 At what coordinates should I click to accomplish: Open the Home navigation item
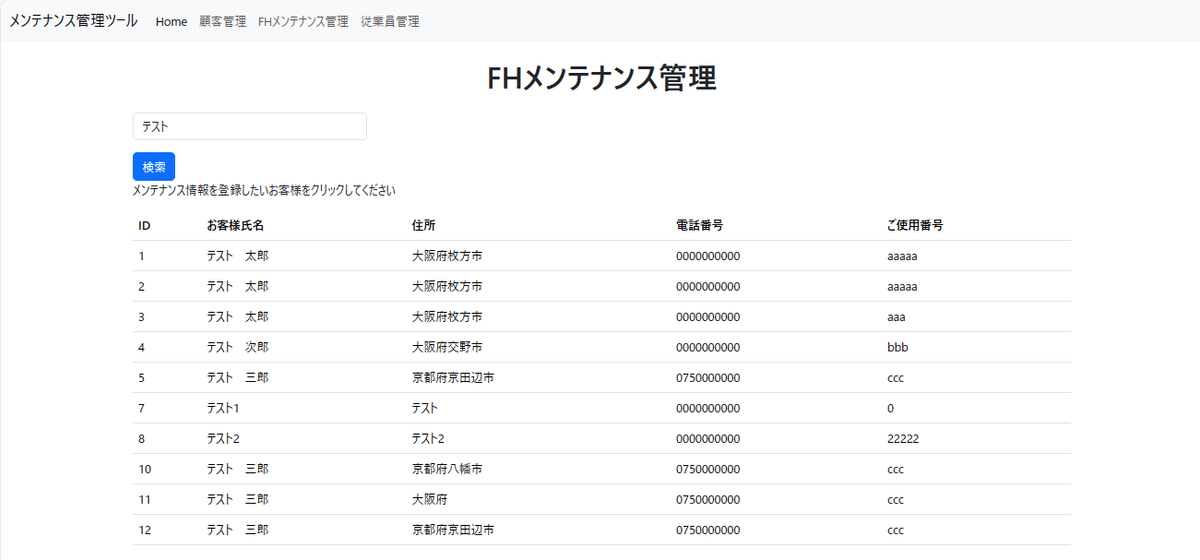tap(171, 21)
